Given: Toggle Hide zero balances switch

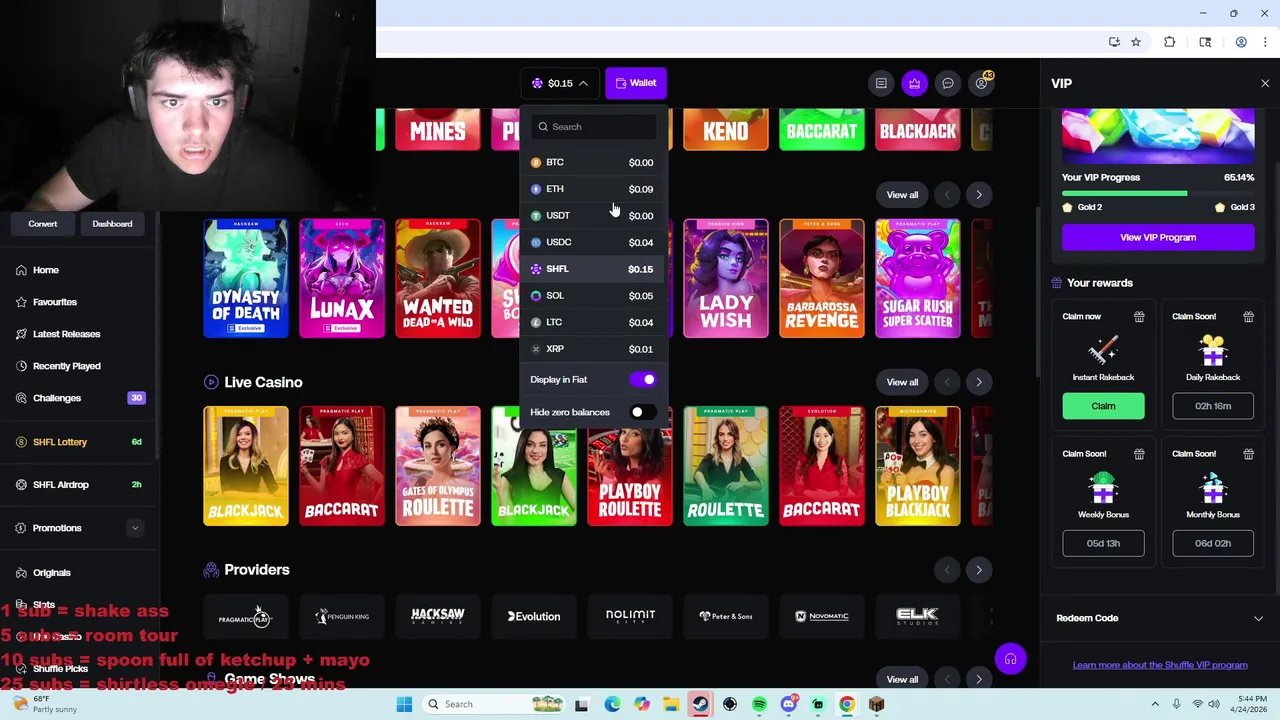Looking at the screenshot, I should tap(643, 412).
